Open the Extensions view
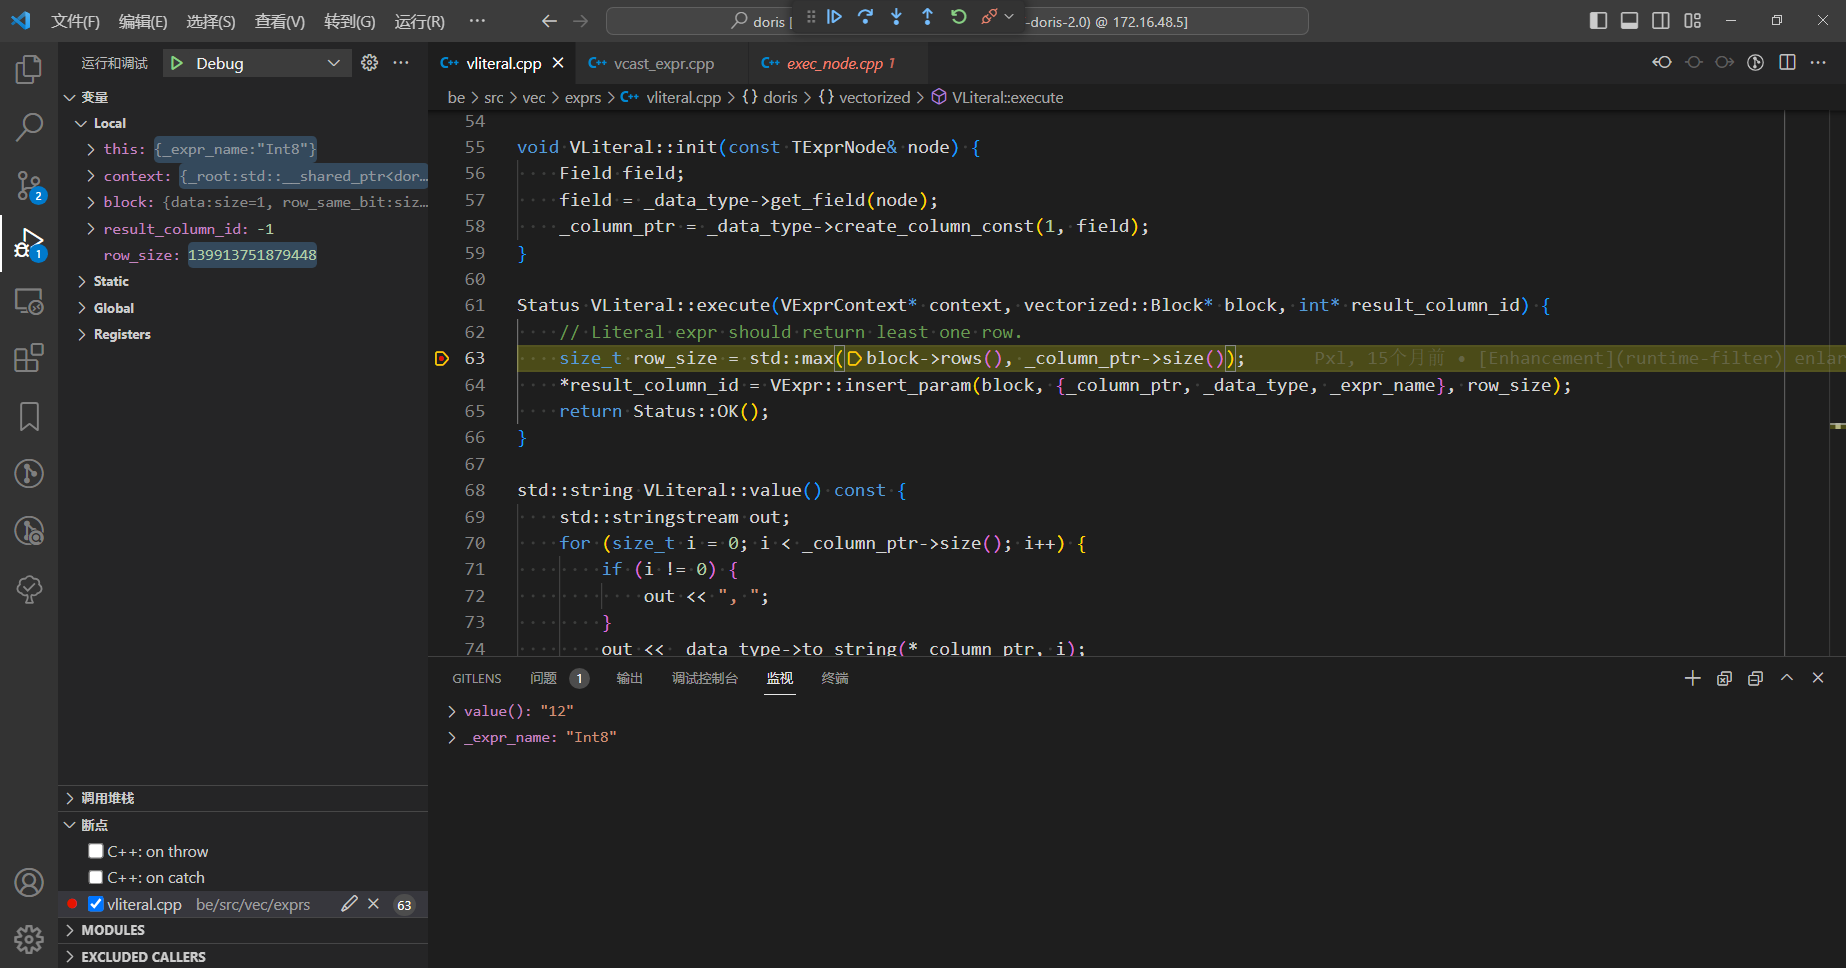The image size is (1846, 968). 29,358
